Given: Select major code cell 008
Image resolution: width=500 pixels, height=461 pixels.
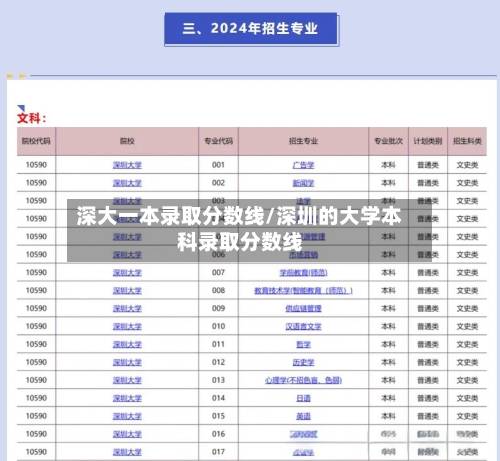Looking at the screenshot, I should point(218,290).
